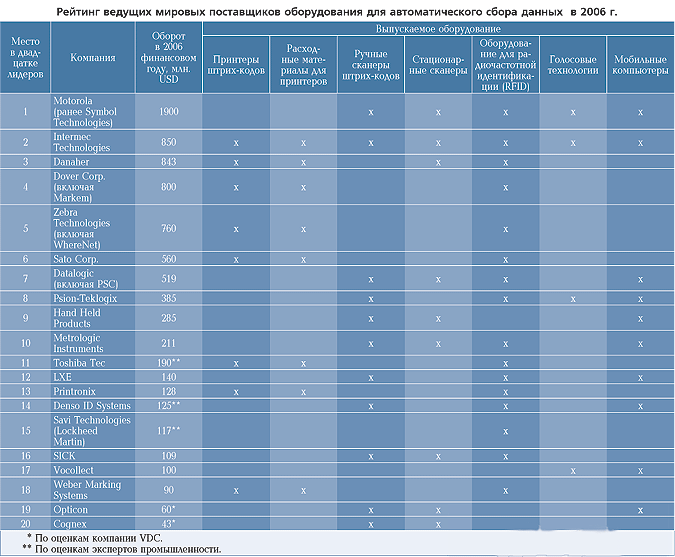Click the turnover value 109

(169, 456)
